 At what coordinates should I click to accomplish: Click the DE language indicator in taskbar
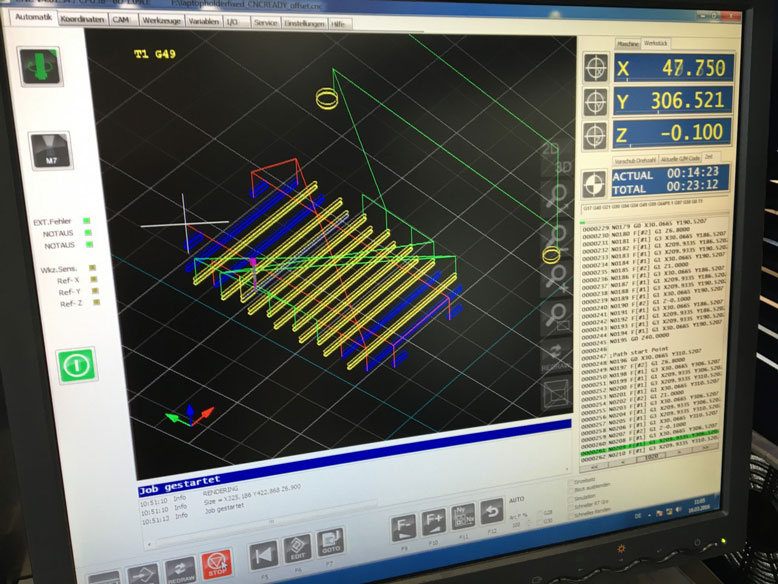638,517
